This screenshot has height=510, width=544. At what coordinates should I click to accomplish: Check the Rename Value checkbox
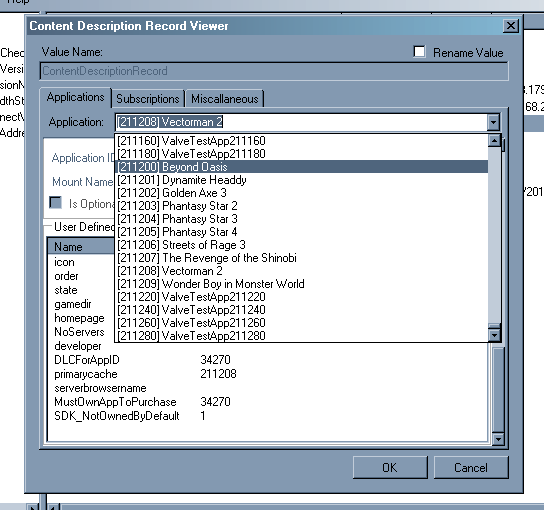[419, 52]
